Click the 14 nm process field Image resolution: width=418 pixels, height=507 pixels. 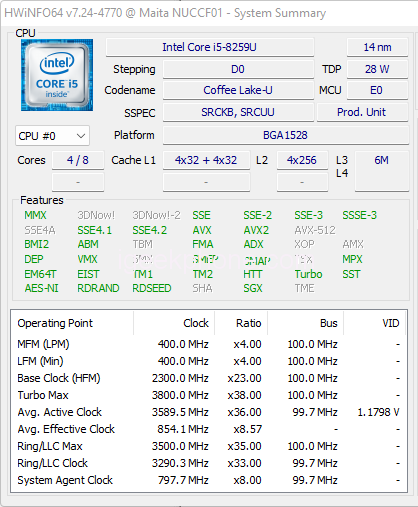coord(377,47)
